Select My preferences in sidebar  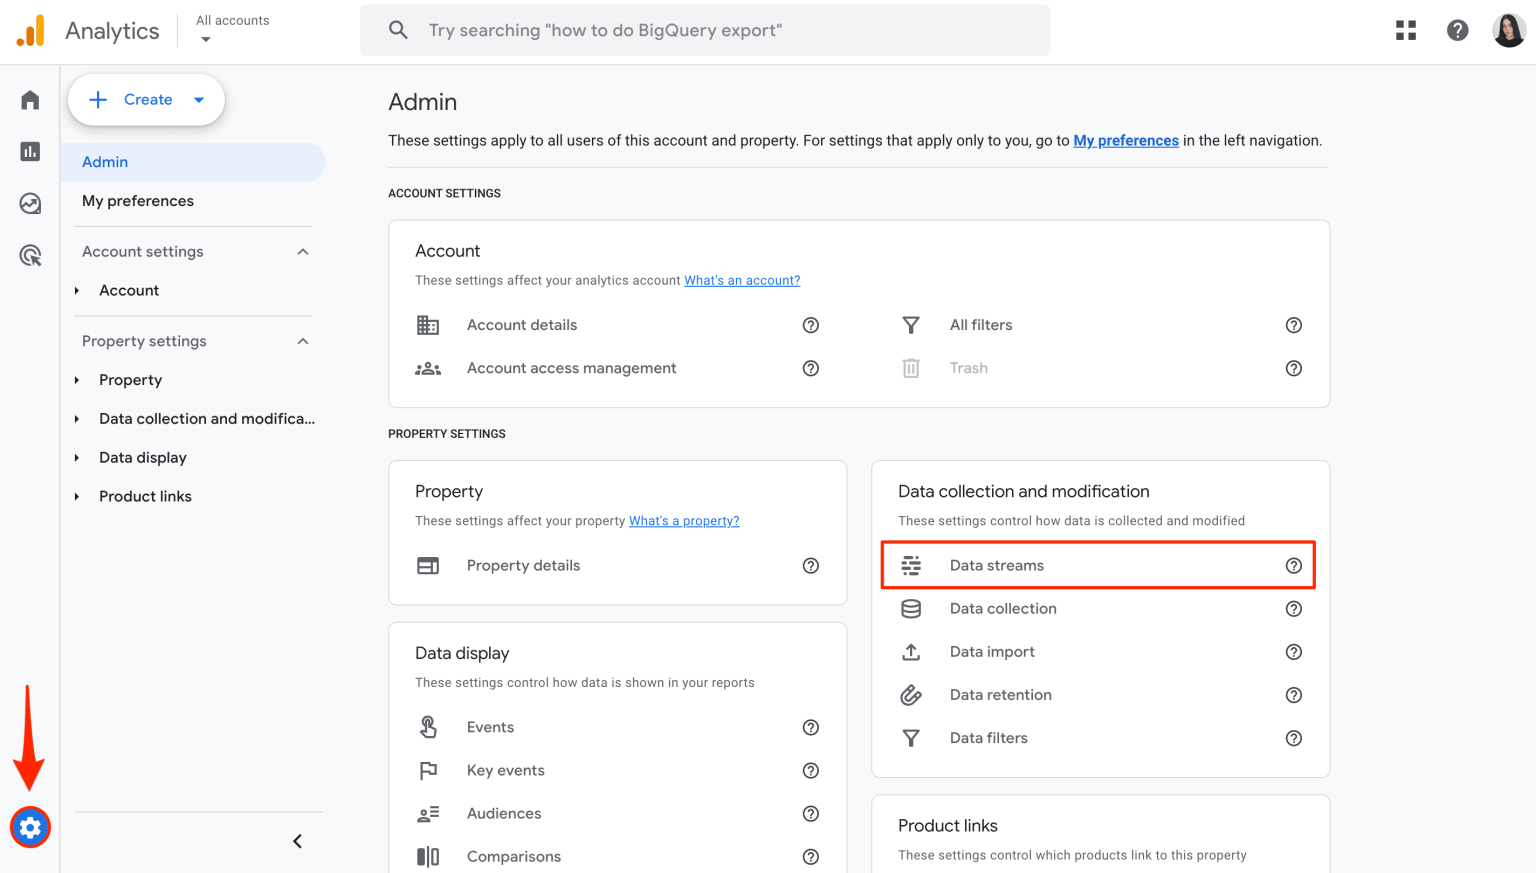(138, 201)
